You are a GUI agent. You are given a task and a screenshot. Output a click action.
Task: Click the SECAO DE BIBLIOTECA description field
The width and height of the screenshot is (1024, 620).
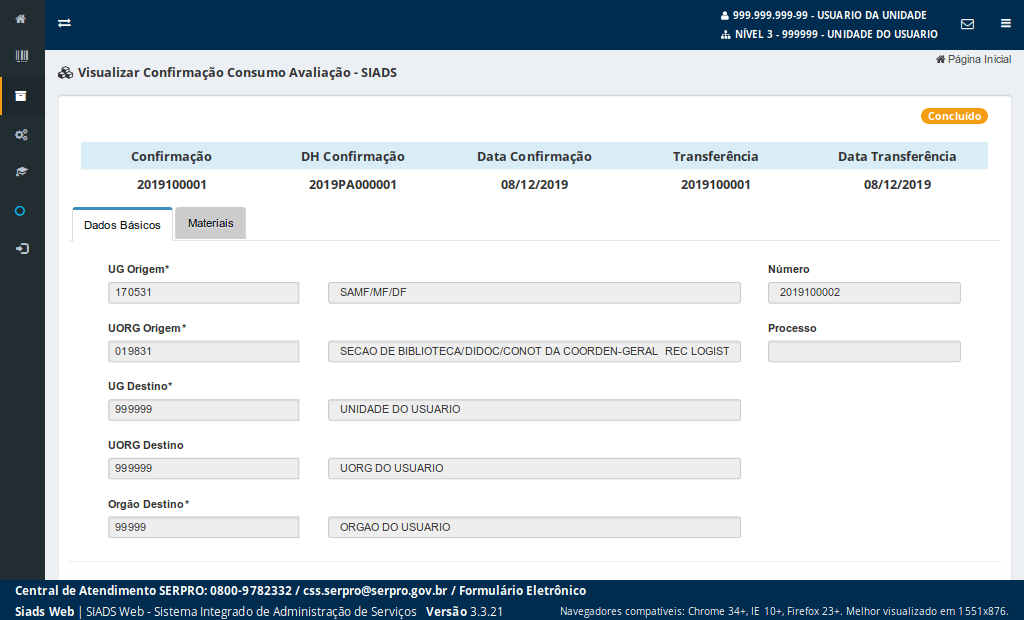(x=534, y=351)
